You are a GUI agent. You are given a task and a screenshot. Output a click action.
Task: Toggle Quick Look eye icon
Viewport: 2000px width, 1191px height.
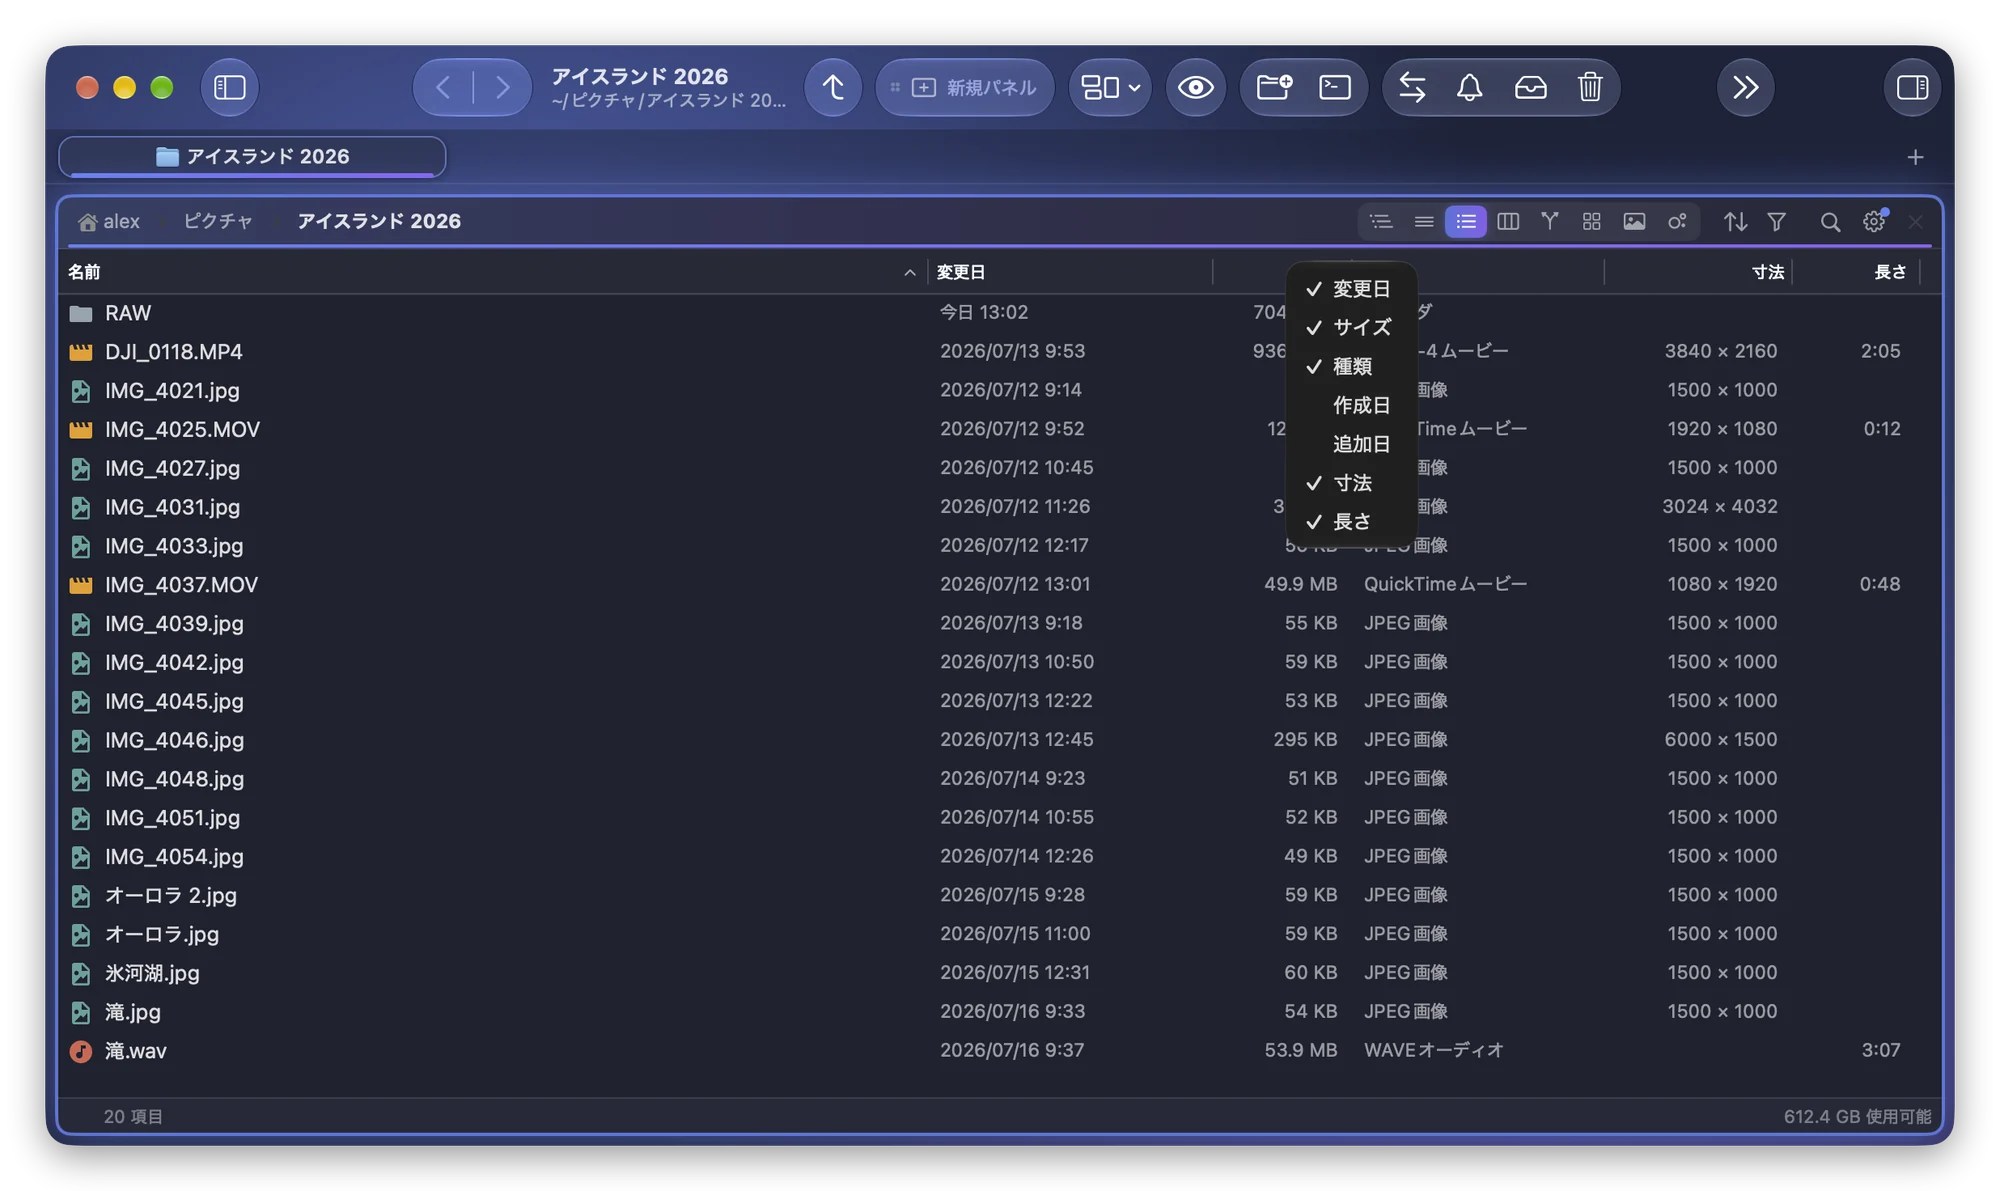pos(1195,88)
